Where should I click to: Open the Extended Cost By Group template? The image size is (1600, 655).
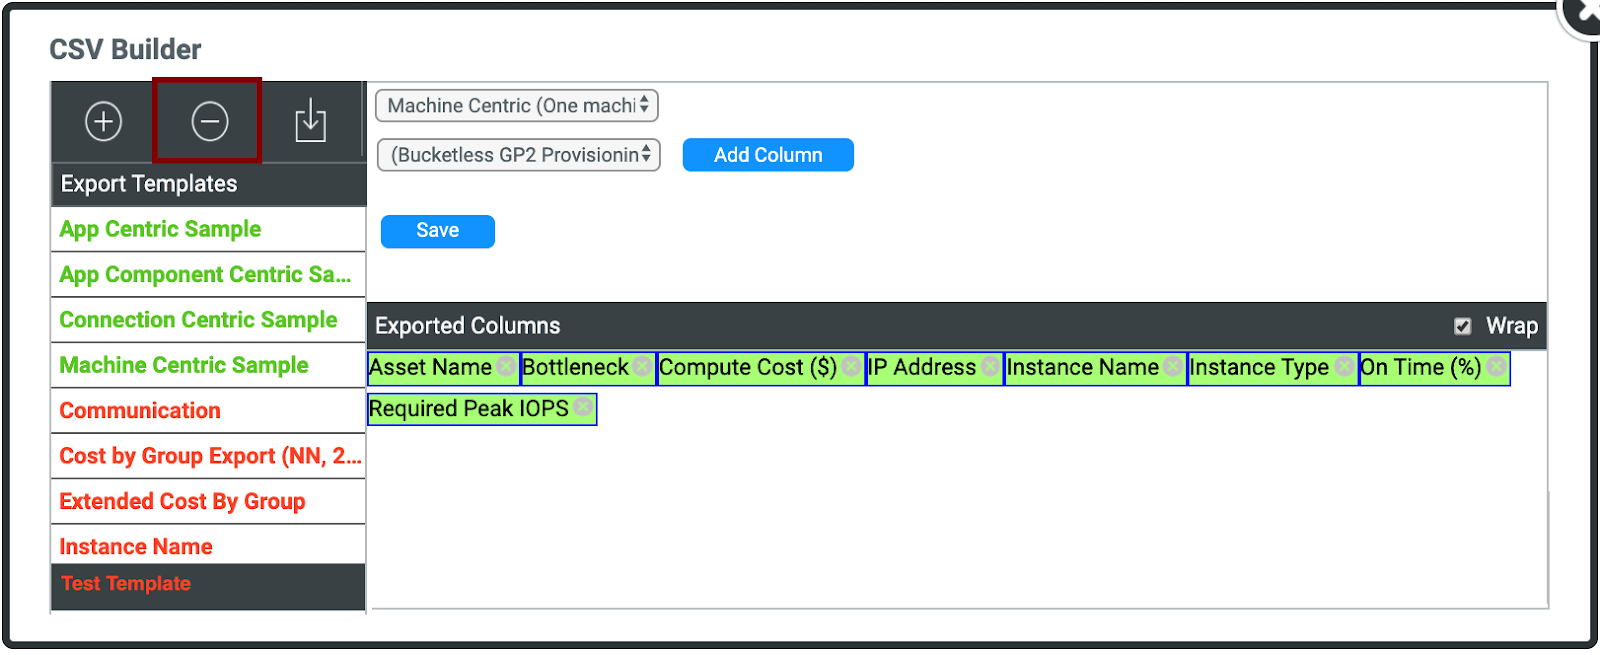182,501
